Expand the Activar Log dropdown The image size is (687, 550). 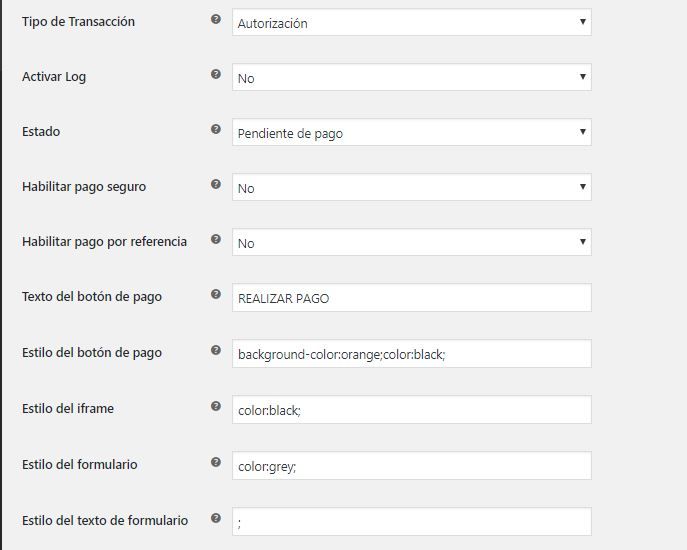point(412,77)
